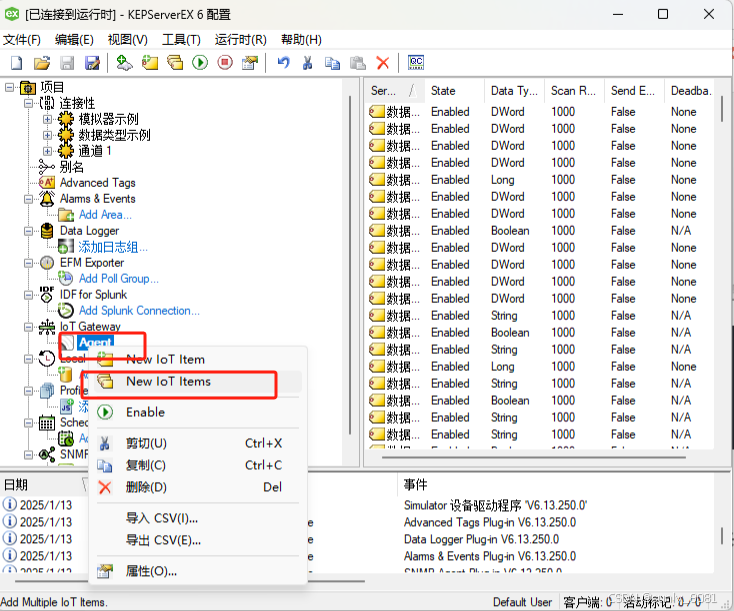The image size is (734, 611).
Task: Click the Cut scissors toolbar icon
Action: pyautogui.click(x=308, y=63)
